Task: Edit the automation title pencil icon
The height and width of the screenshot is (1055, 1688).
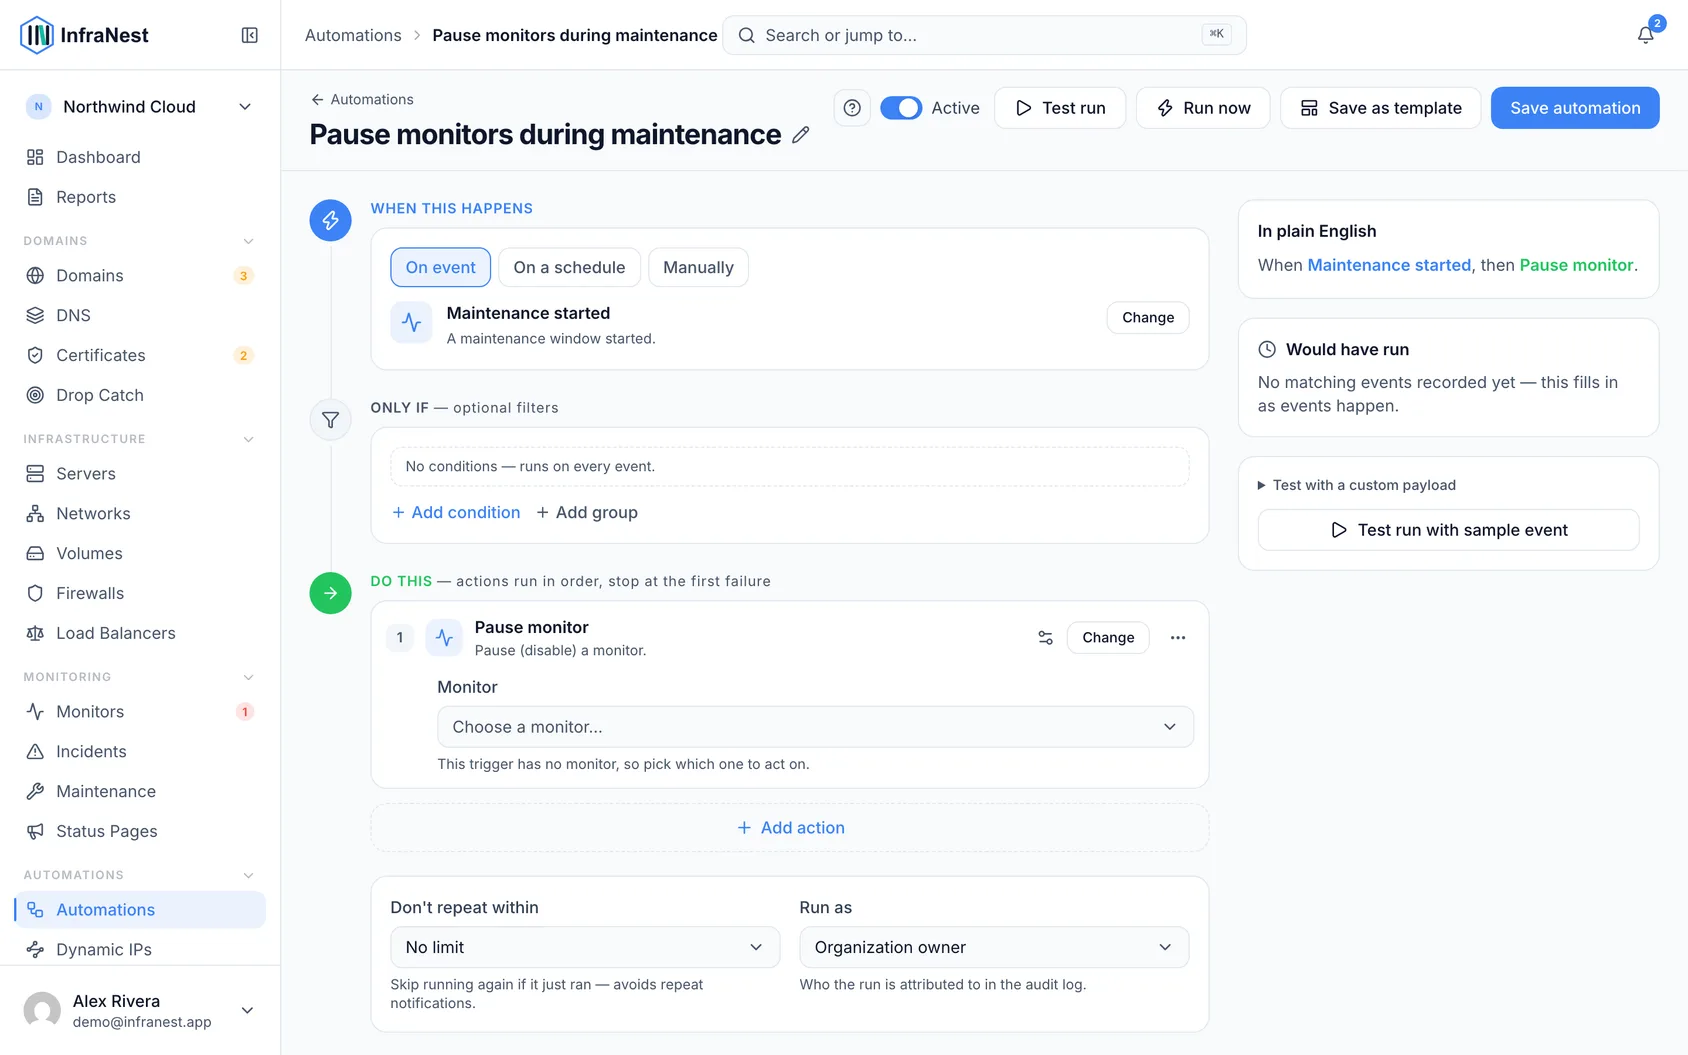Action: pos(801,135)
